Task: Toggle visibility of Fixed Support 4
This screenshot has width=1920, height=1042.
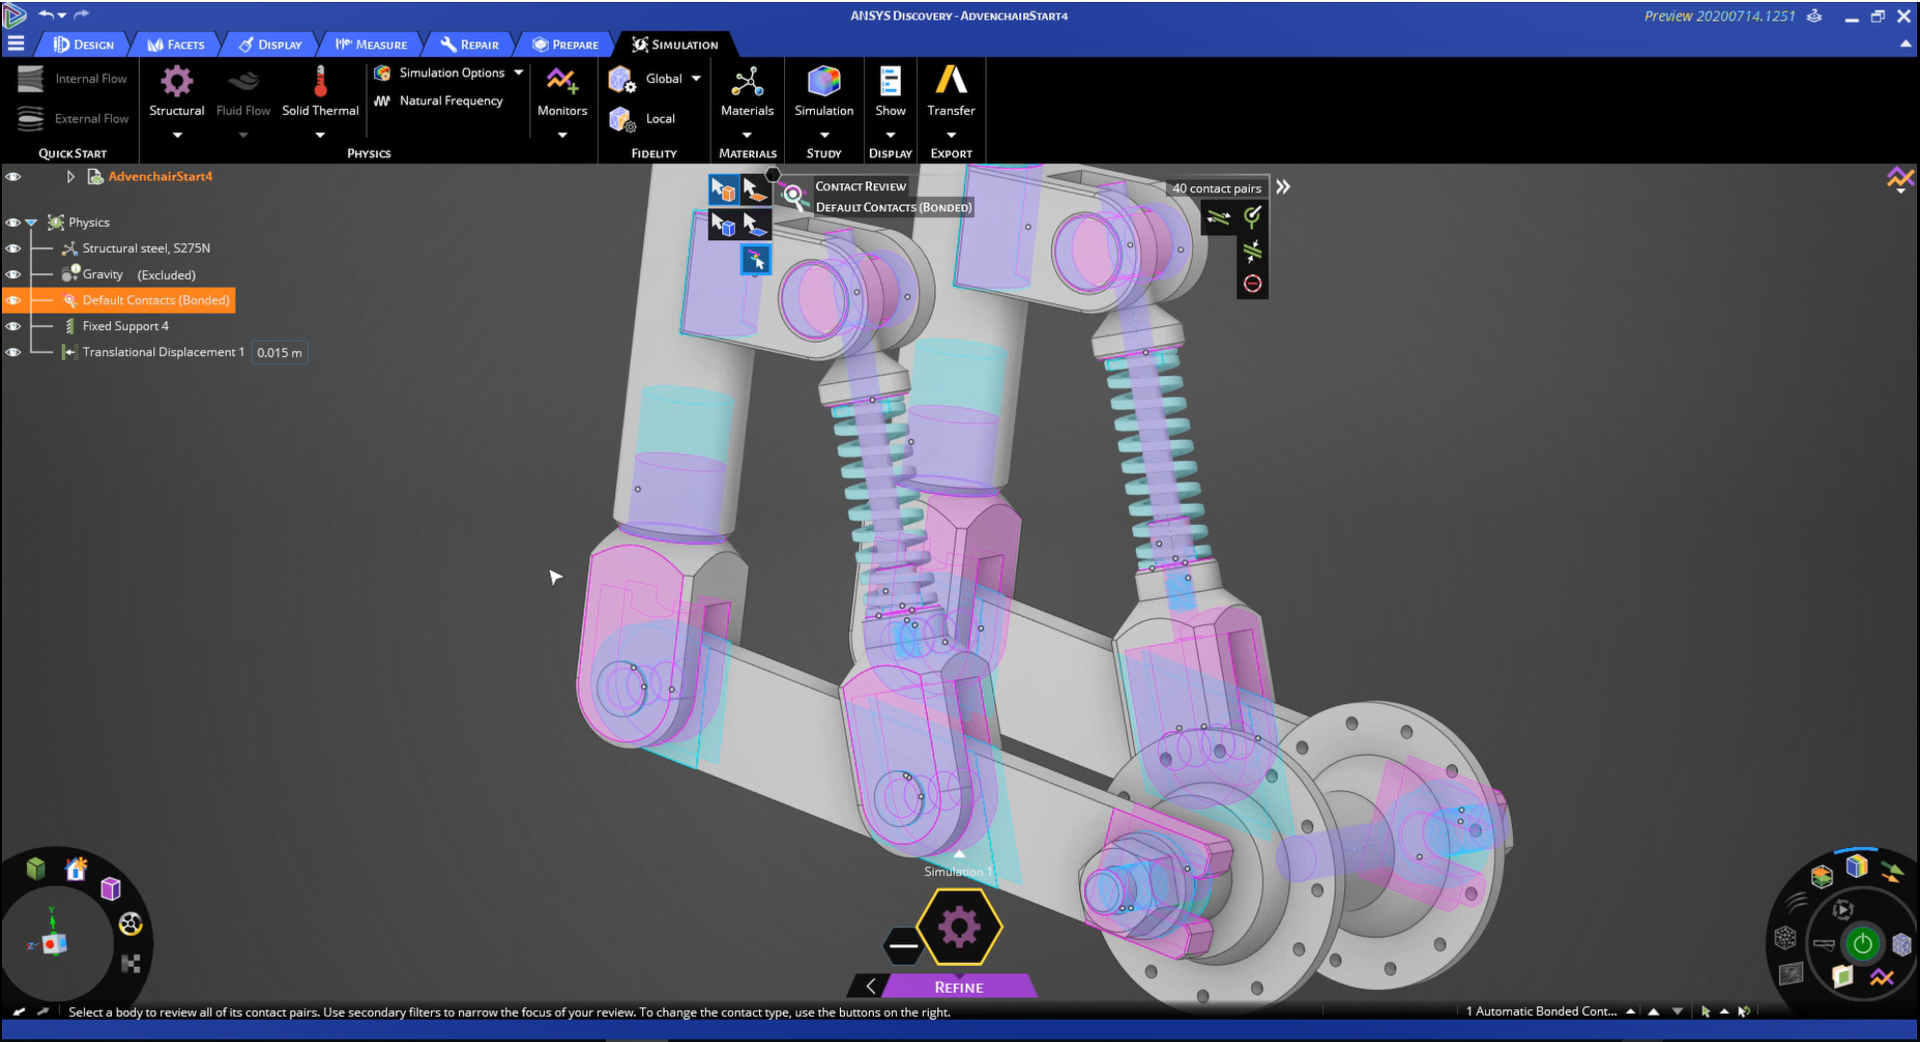Action: 13,326
